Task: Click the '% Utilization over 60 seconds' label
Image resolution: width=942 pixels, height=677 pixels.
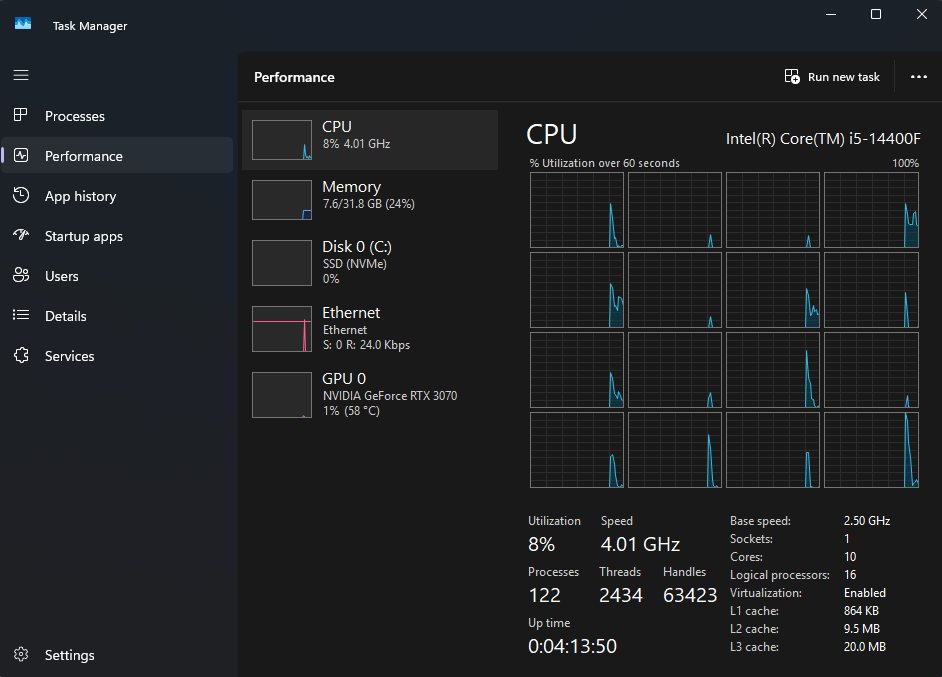Action: 604,163
